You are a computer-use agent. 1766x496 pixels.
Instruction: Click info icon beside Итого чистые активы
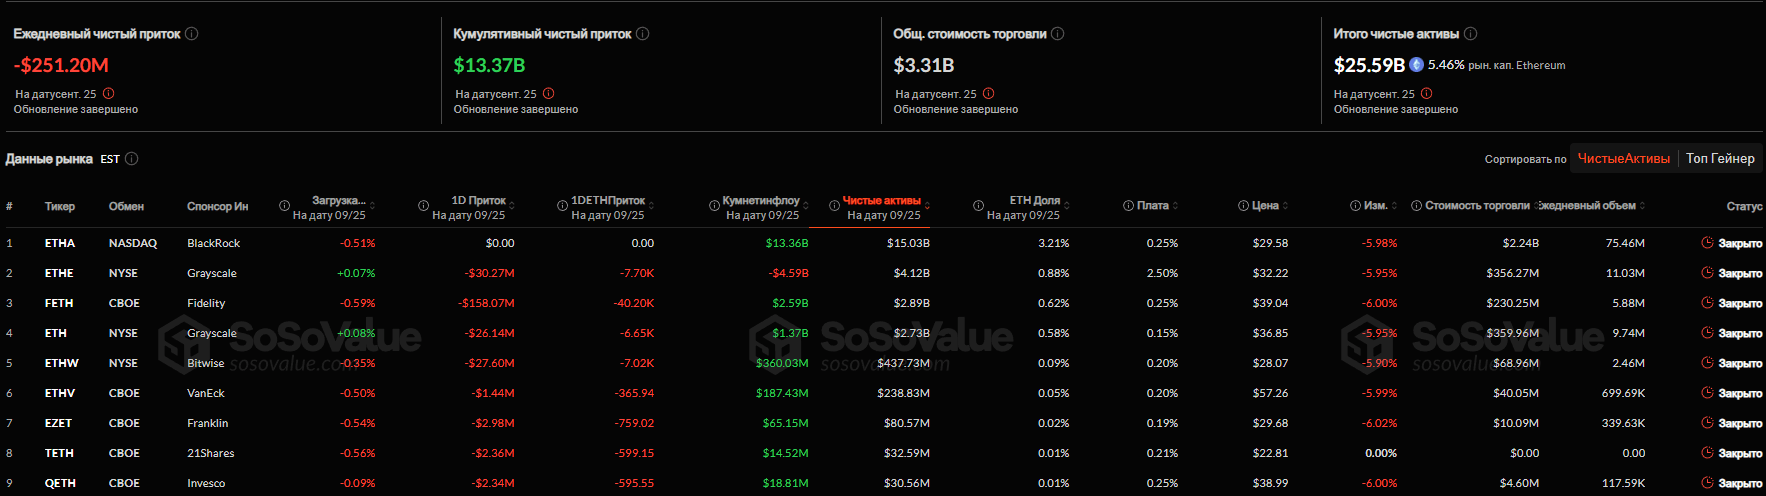[1470, 33]
